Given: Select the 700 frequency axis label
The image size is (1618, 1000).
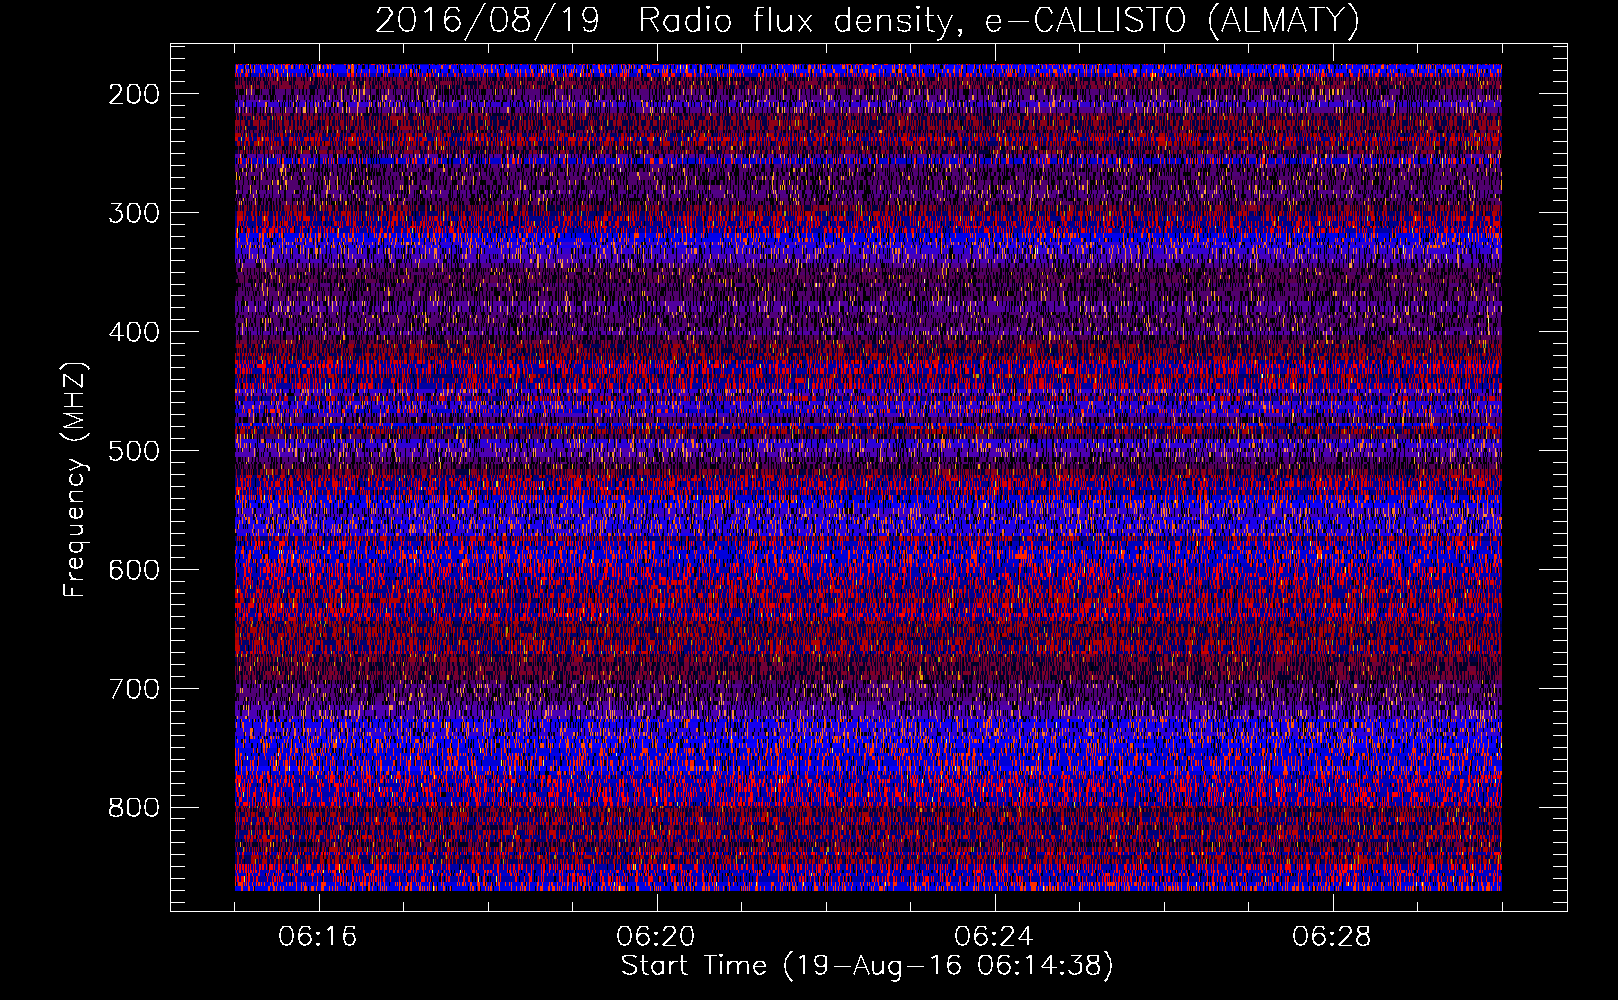Looking at the screenshot, I should click(x=133, y=689).
